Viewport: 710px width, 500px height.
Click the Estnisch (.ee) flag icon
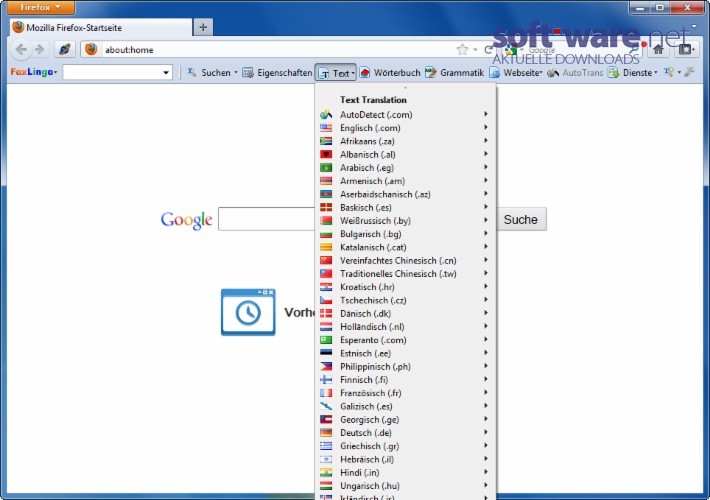[x=326, y=353]
